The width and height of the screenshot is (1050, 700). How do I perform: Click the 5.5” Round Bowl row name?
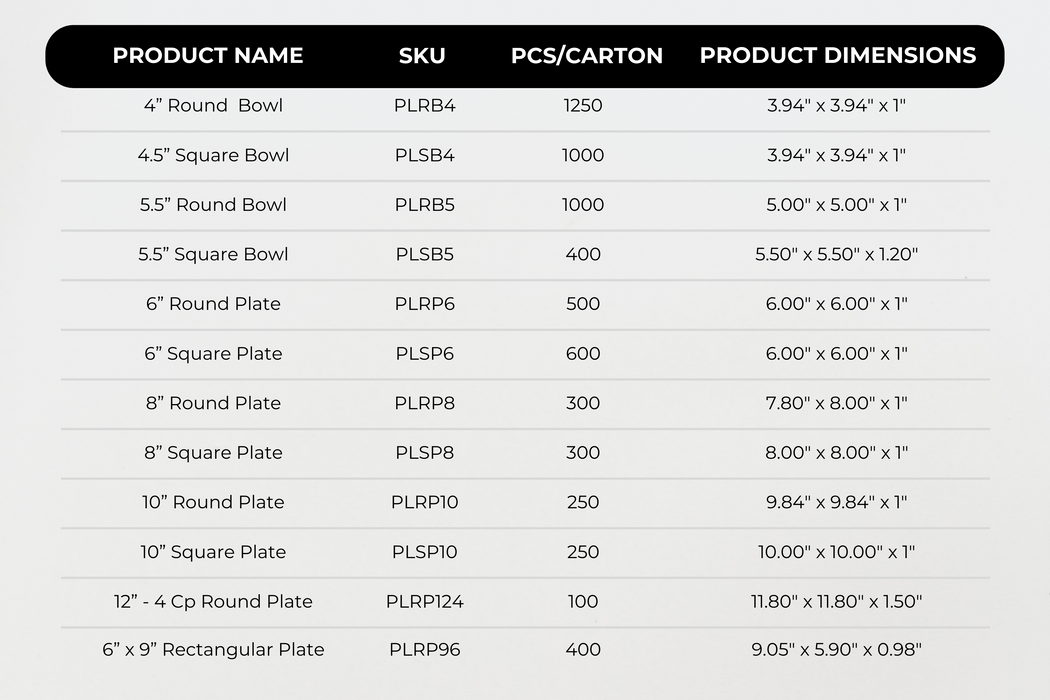click(213, 205)
